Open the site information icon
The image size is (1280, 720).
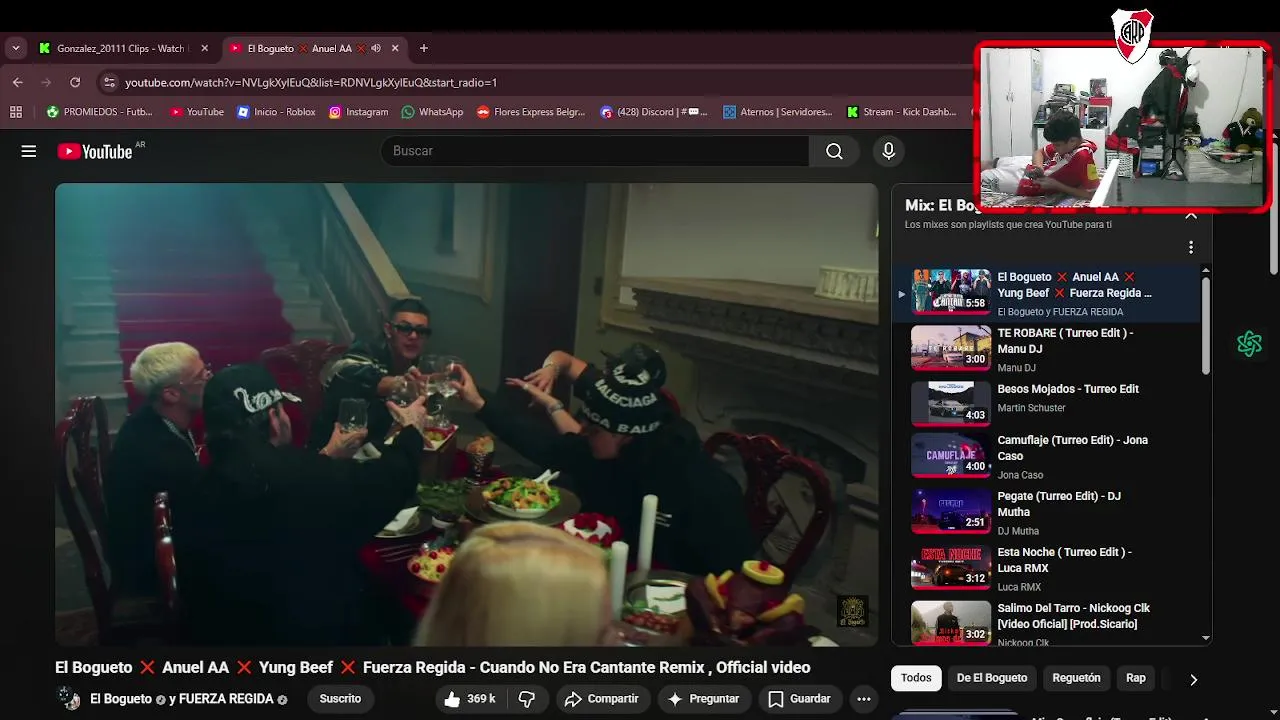[110, 82]
